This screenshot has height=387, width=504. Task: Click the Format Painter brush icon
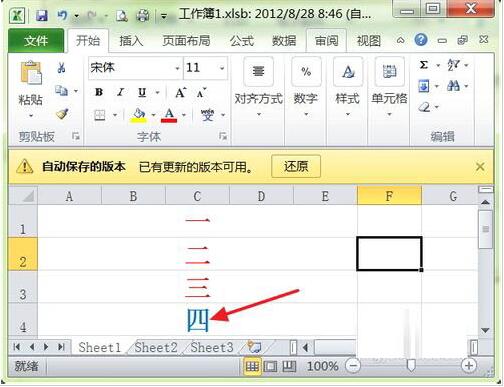(x=62, y=114)
